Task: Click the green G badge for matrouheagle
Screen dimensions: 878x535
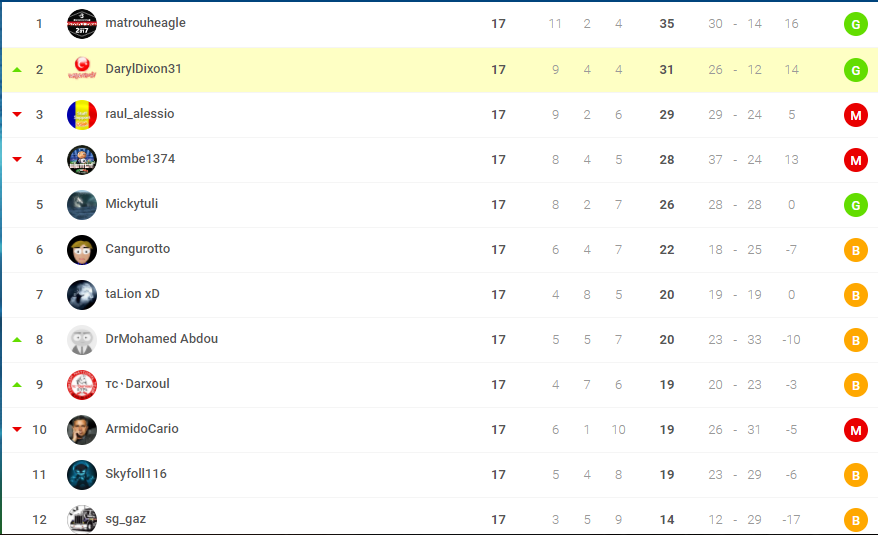Action: (x=855, y=24)
